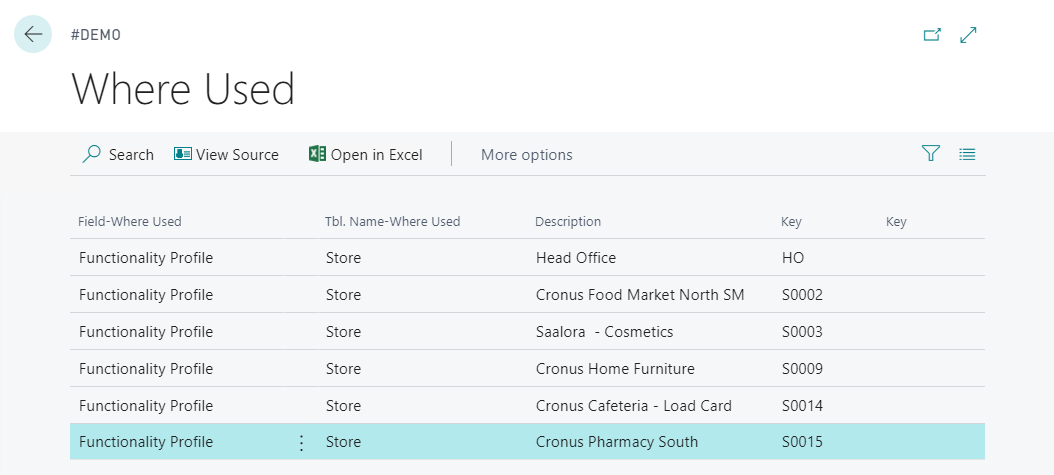Select the Cronus Home Furniture description
1054x475 pixels.
[x=615, y=369]
